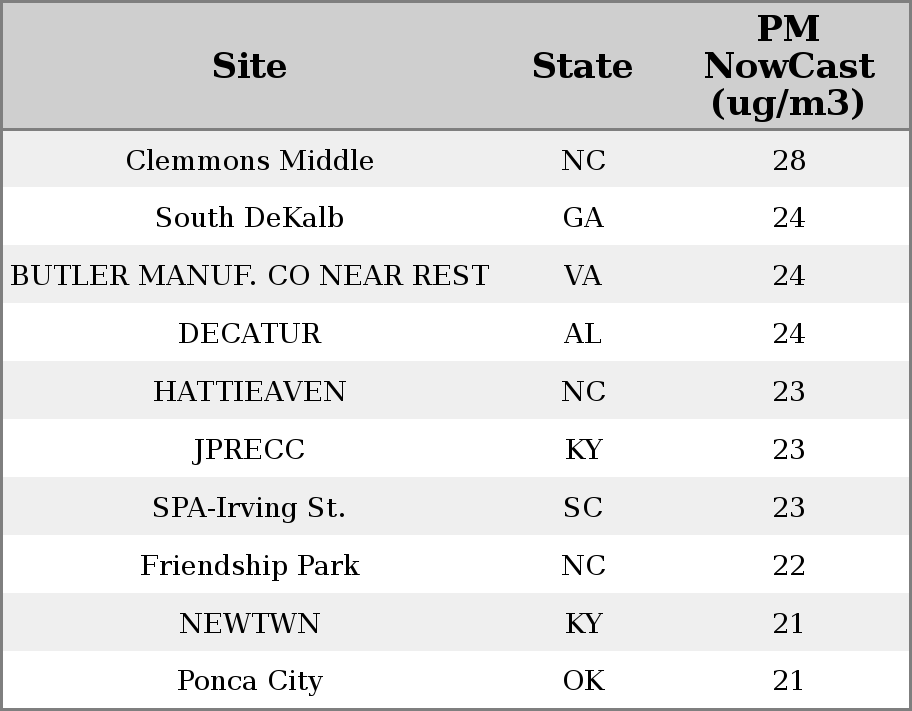
Task: Select the Friendship Park site cell
Action: [x=249, y=566]
